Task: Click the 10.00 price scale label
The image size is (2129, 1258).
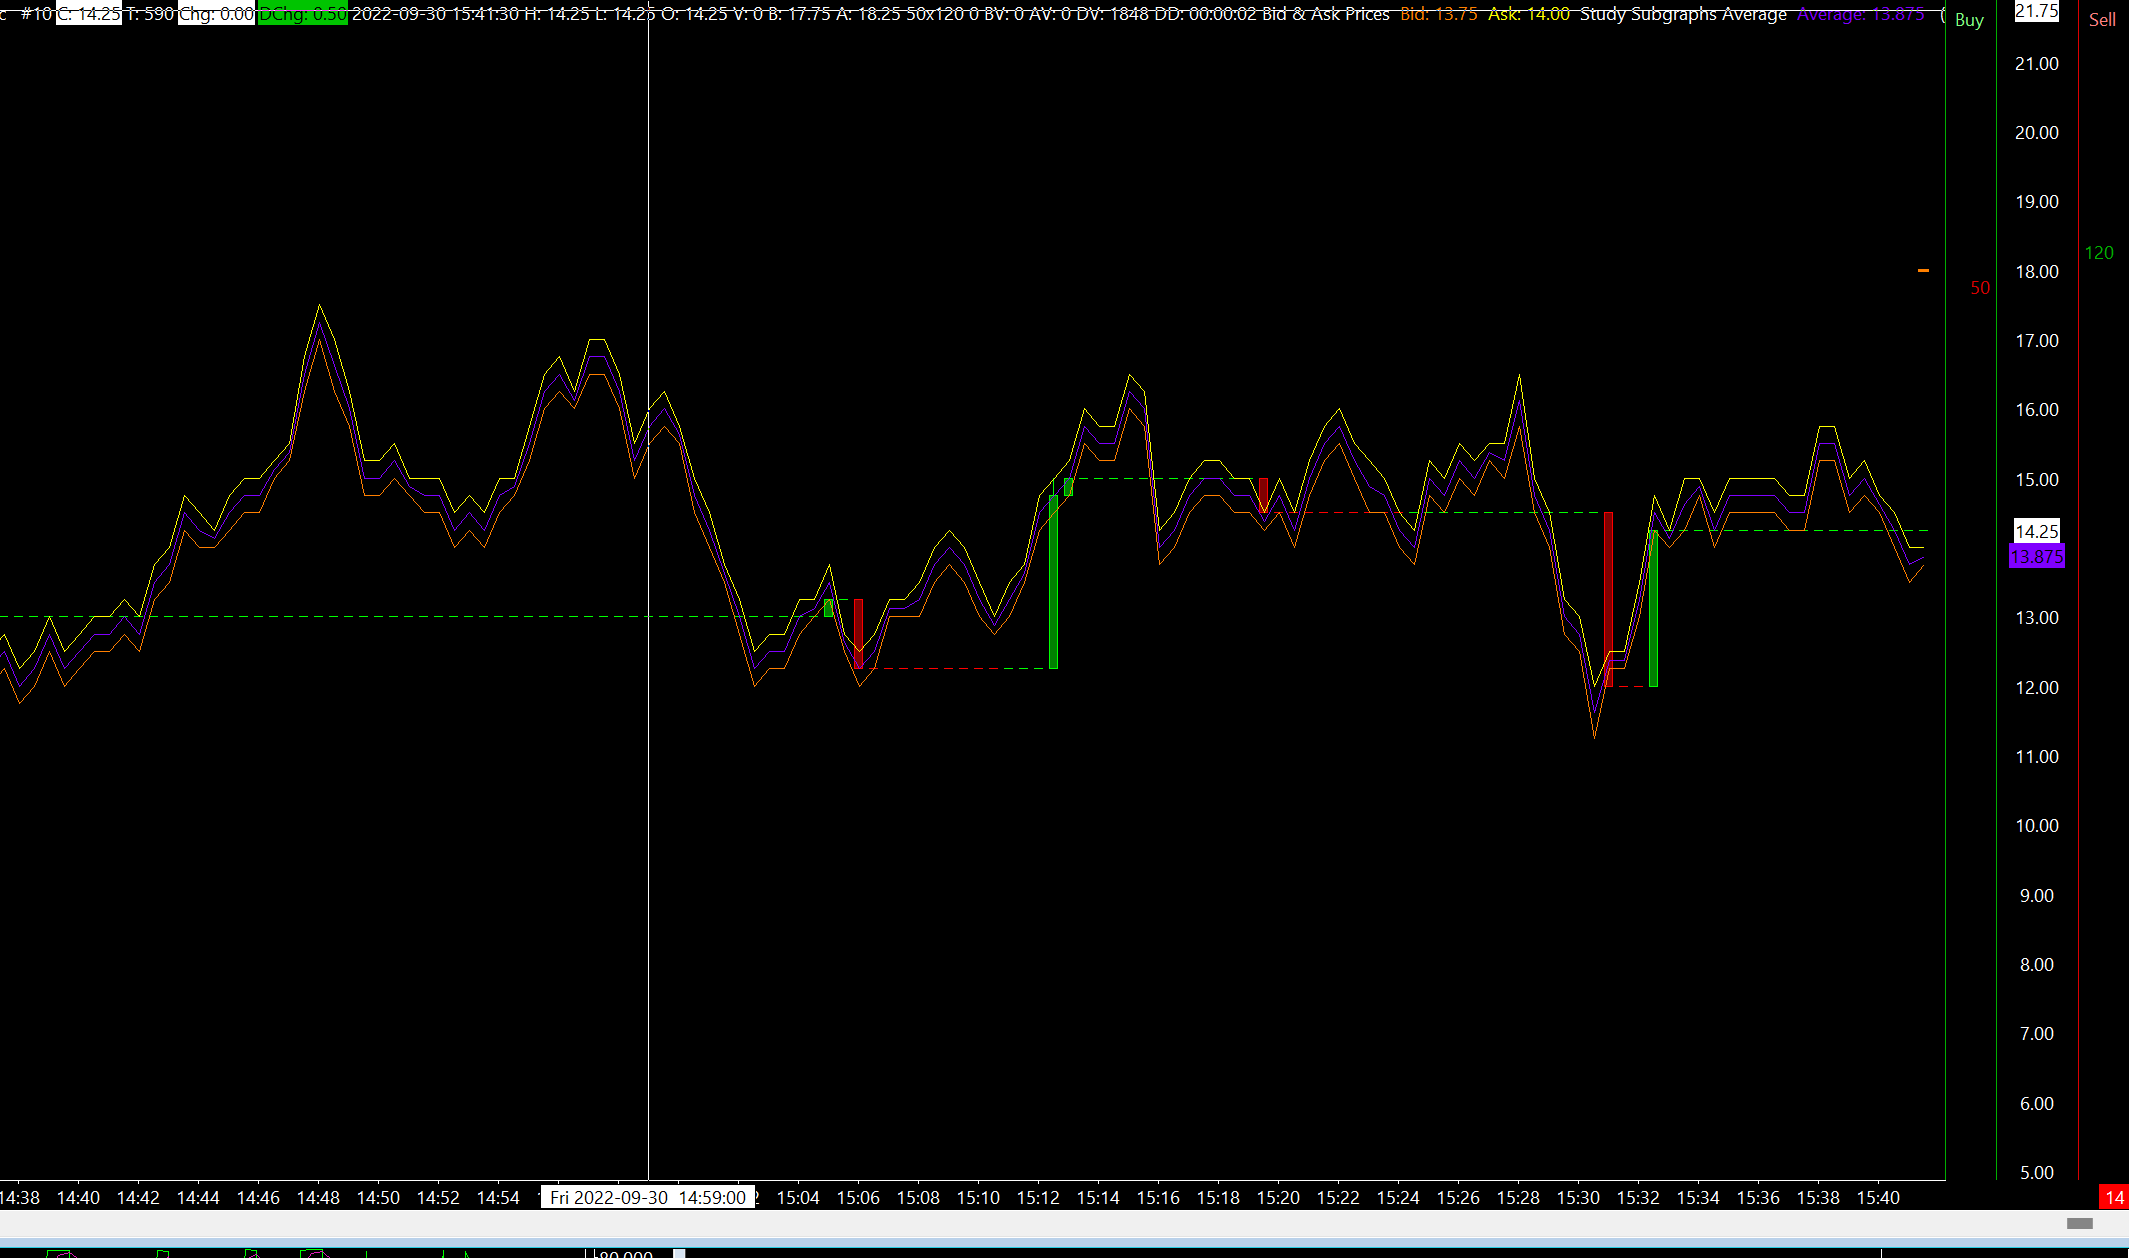Action: (x=2036, y=826)
